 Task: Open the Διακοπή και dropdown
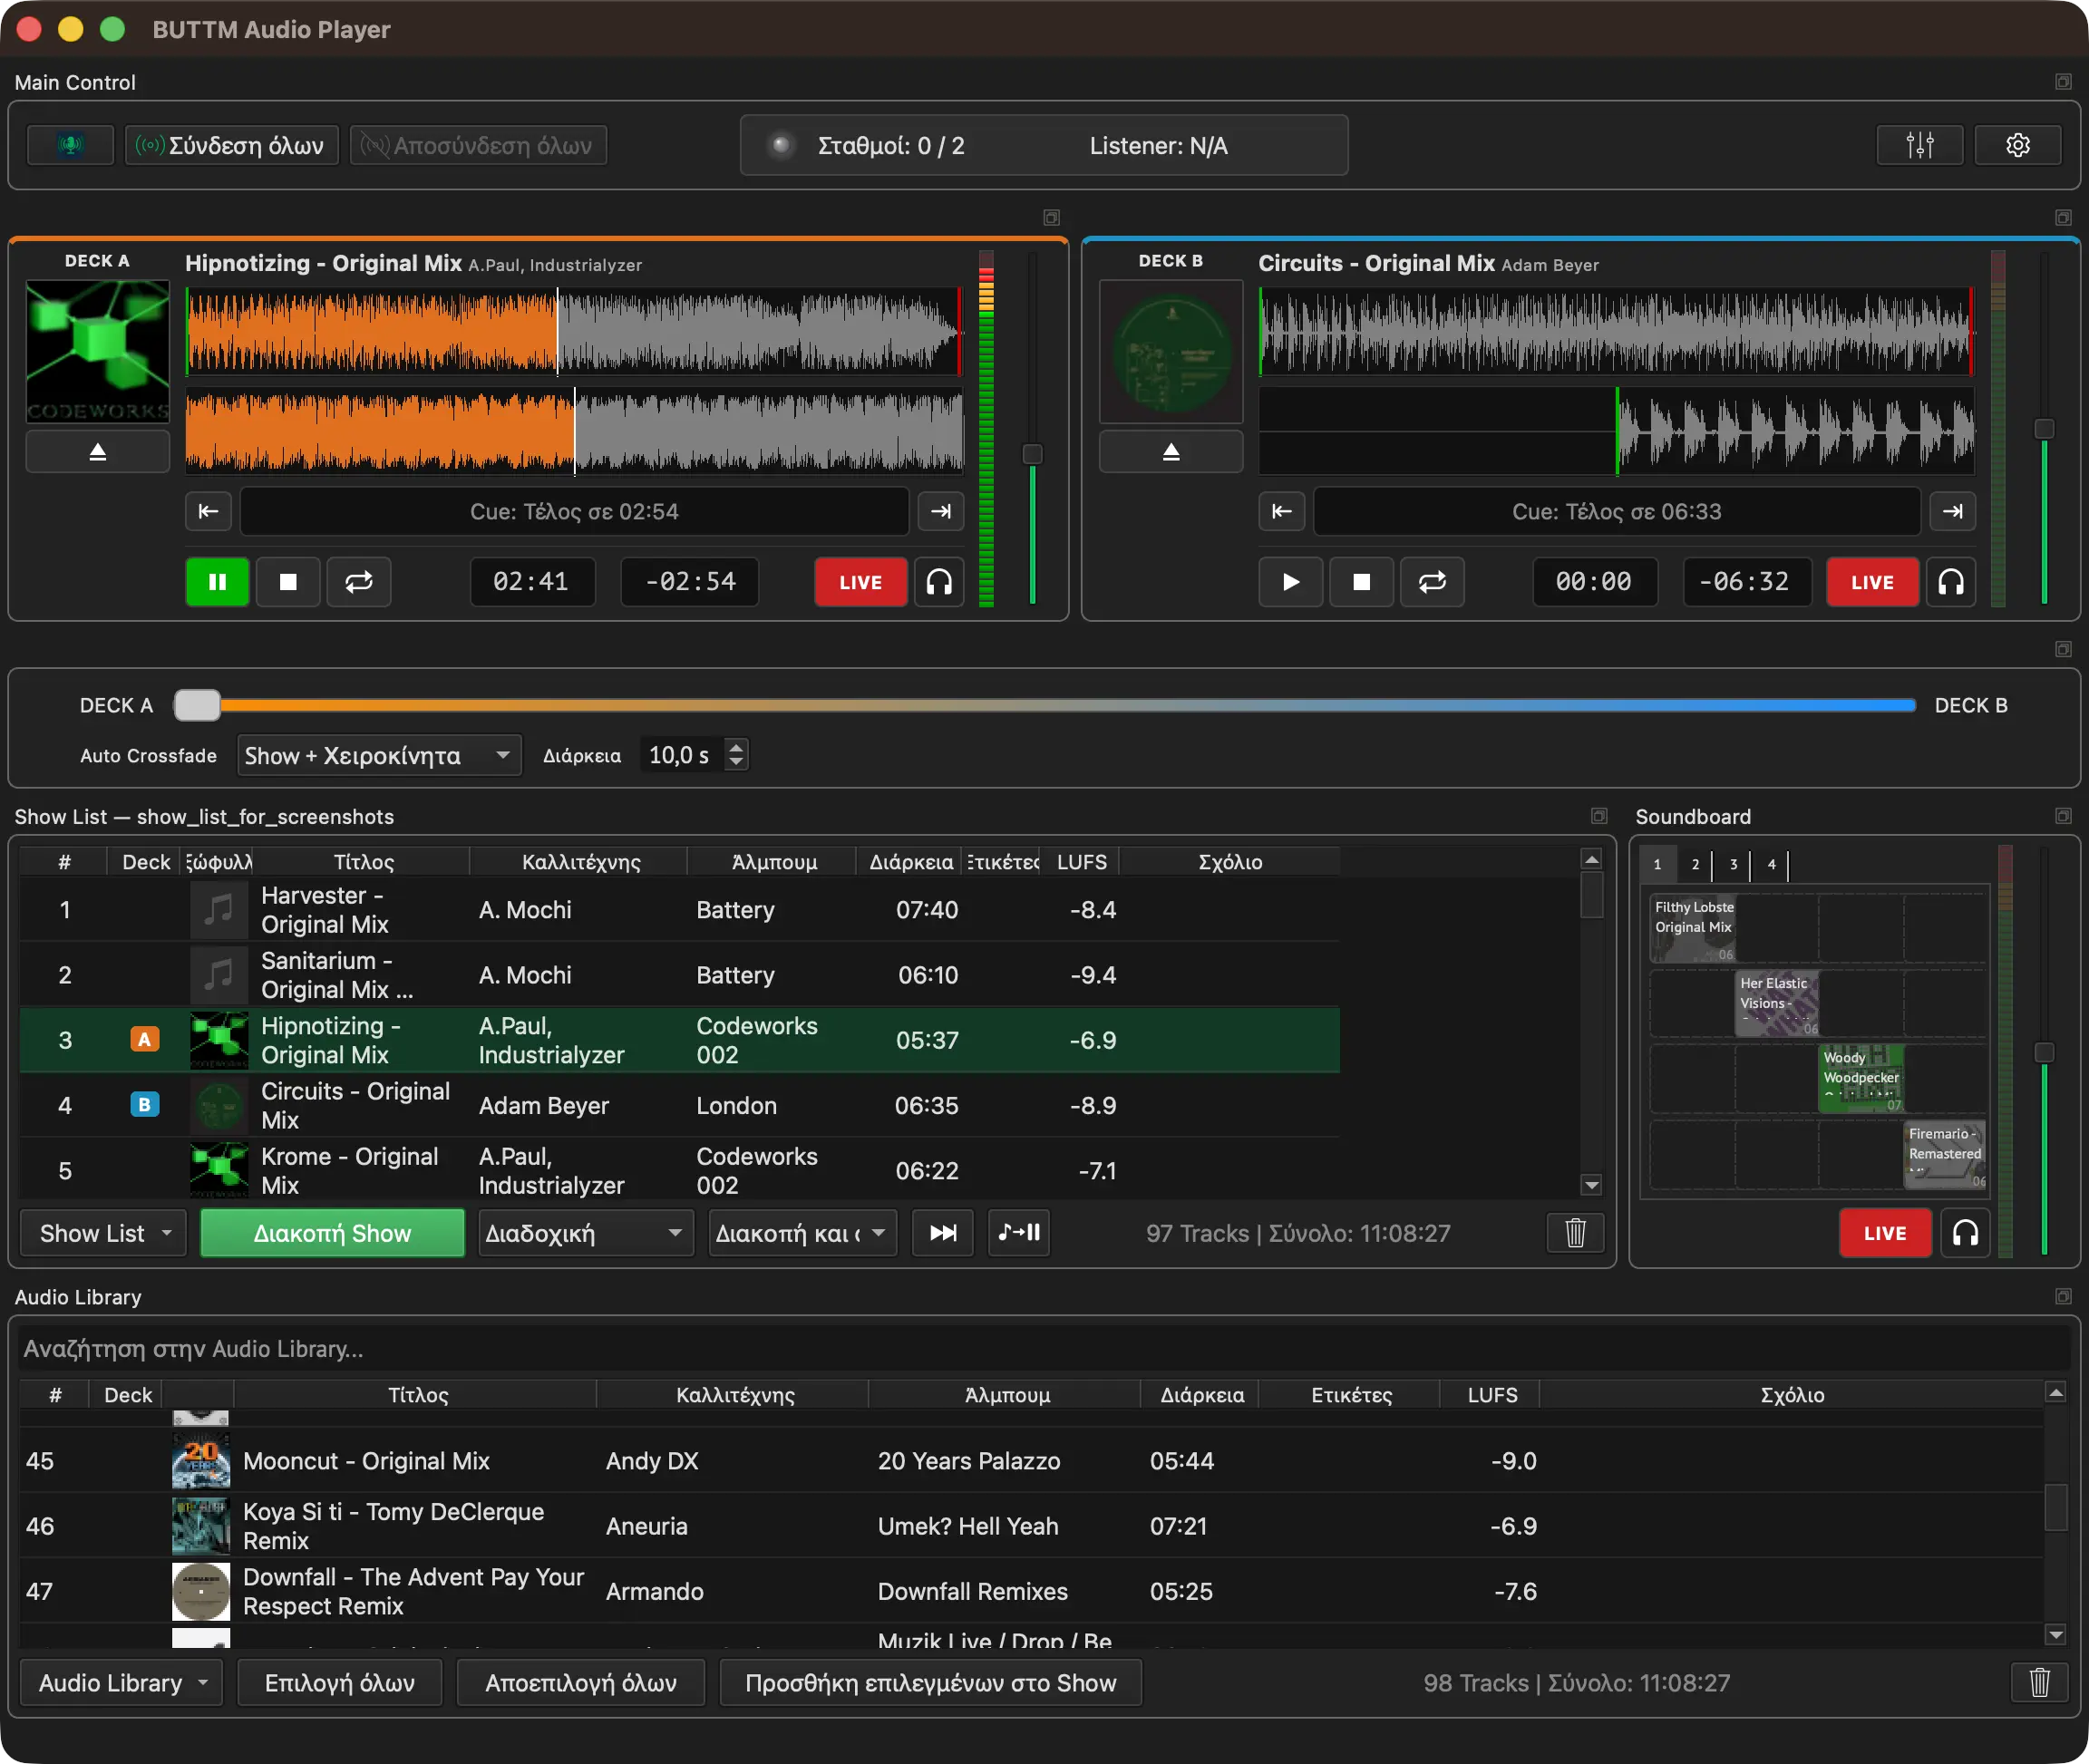(x=802, y=1232)
